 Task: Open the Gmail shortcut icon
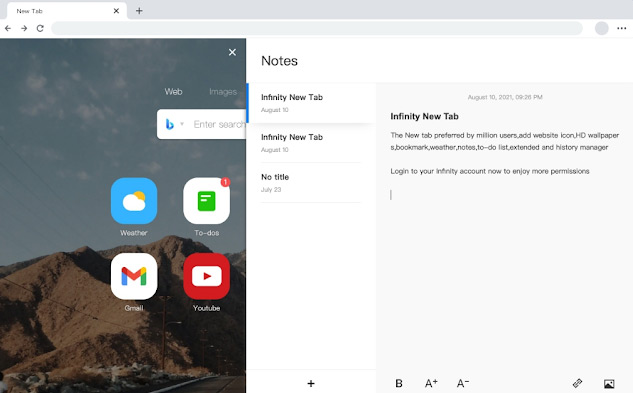coord(134,276)
